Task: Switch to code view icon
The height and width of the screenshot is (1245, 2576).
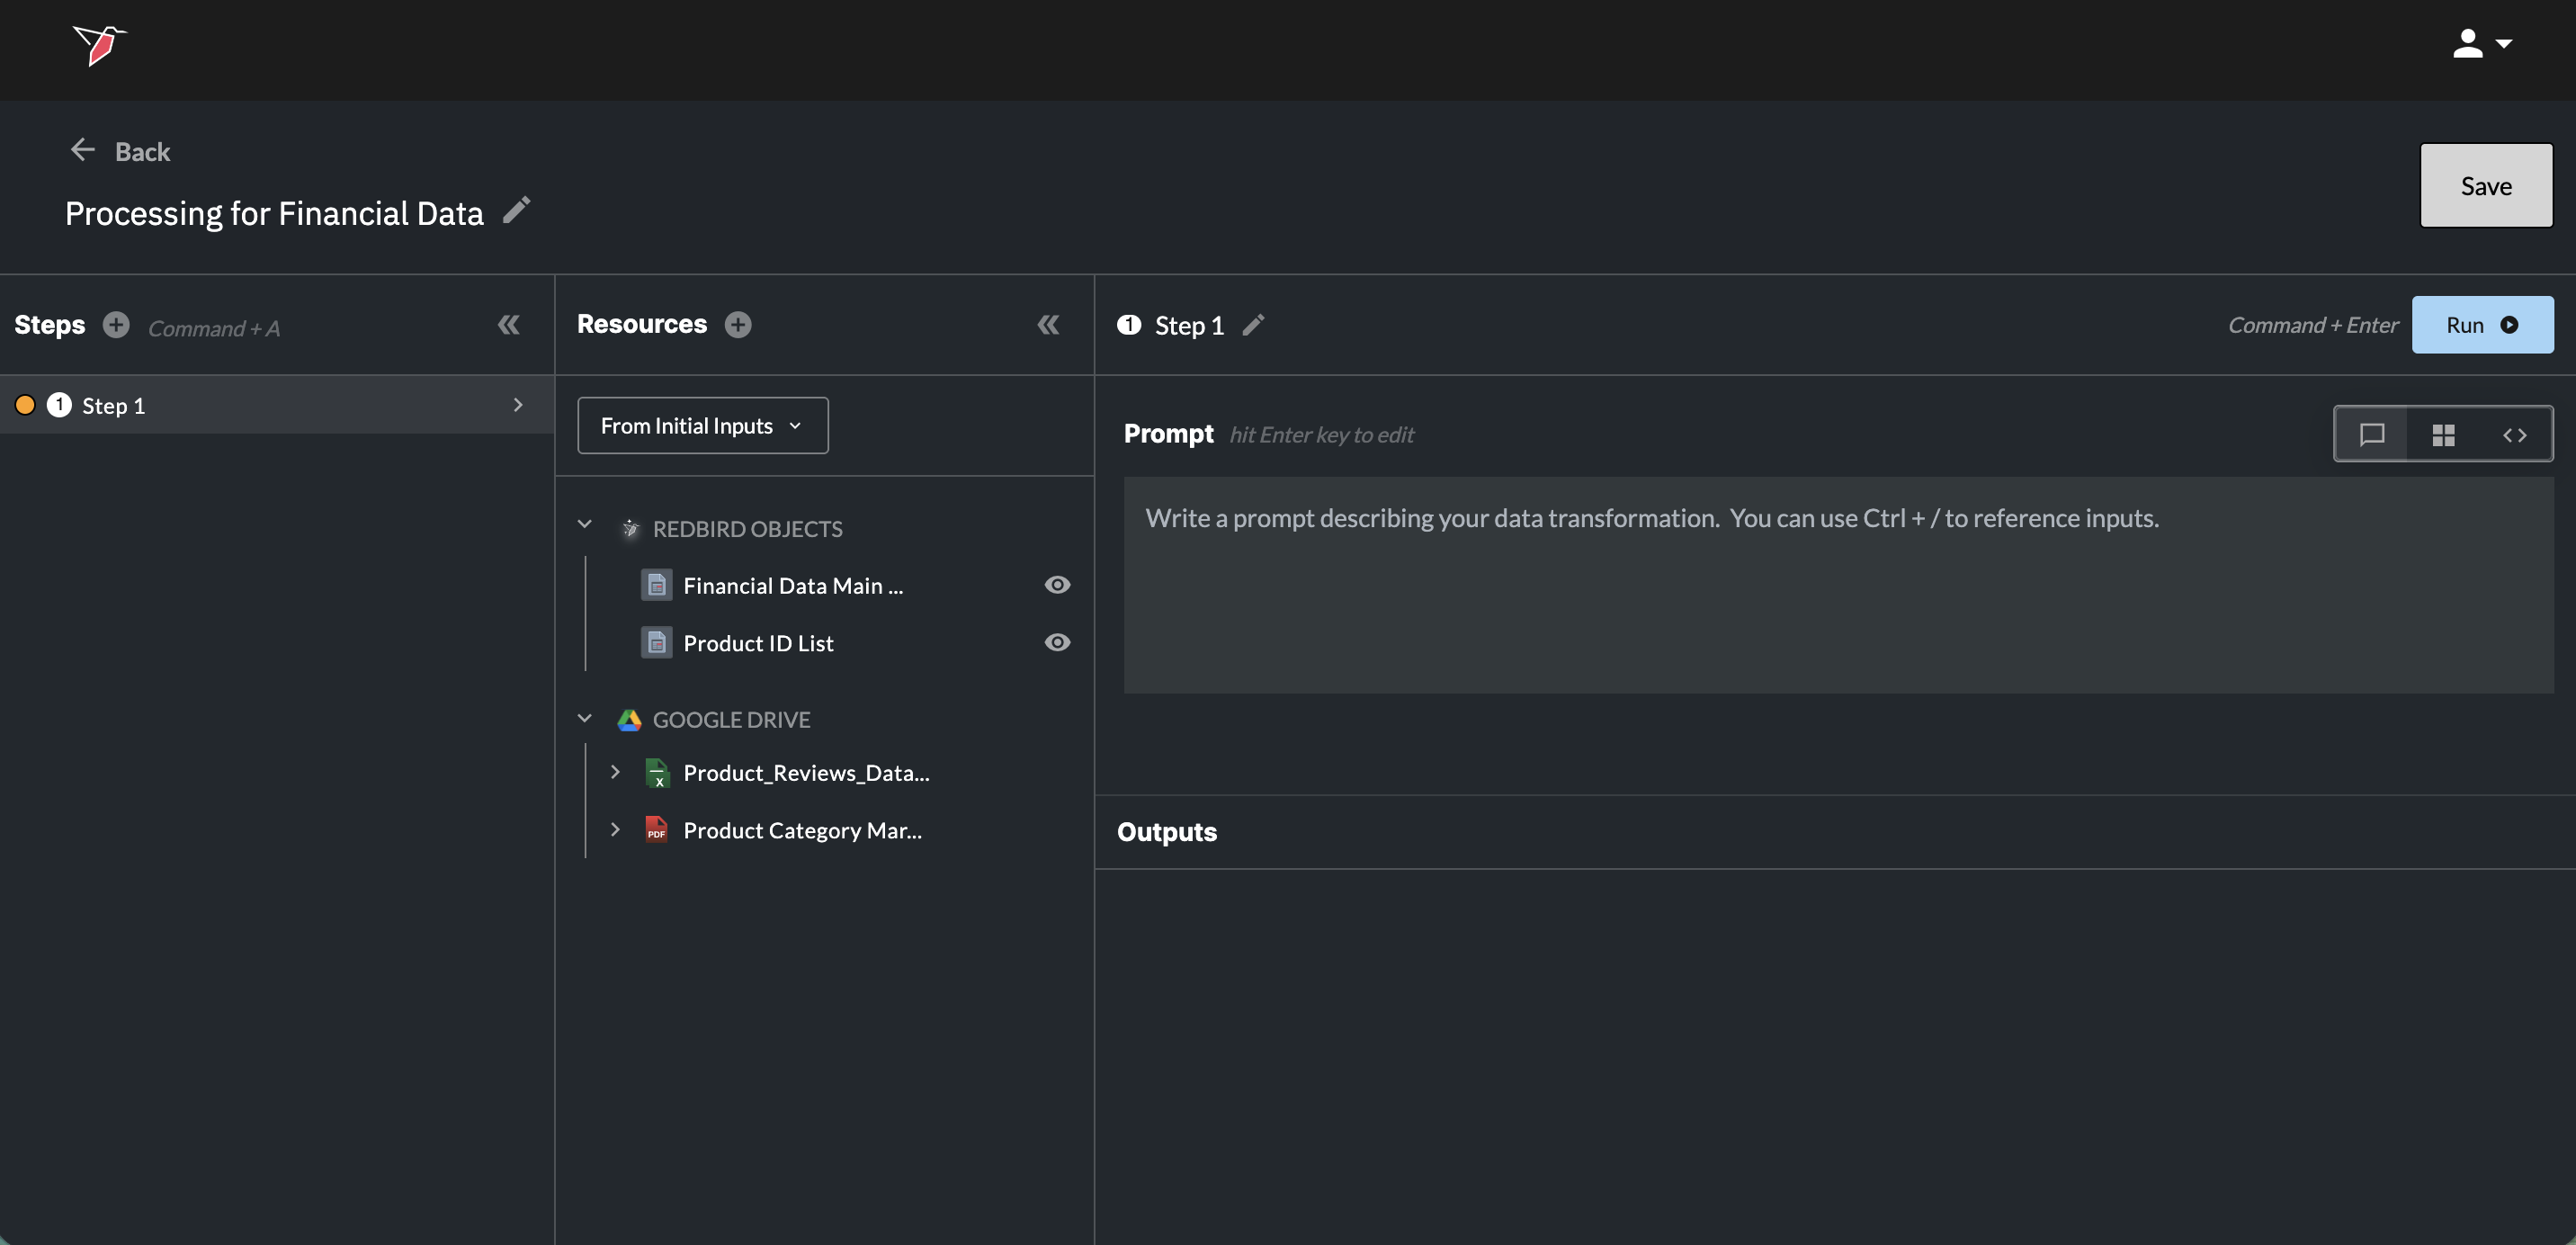Action: point(2514,435)
